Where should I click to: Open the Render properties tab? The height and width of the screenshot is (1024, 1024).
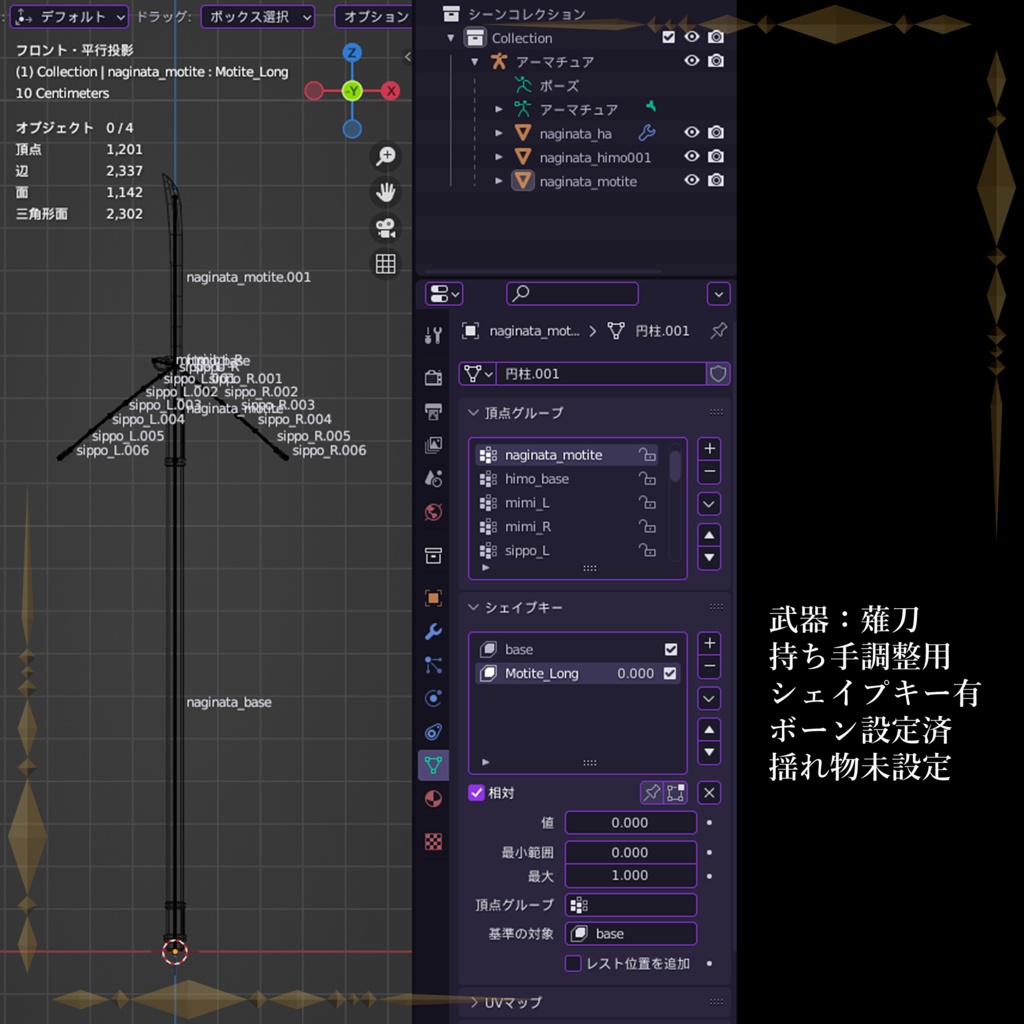[x=433, y=377]
